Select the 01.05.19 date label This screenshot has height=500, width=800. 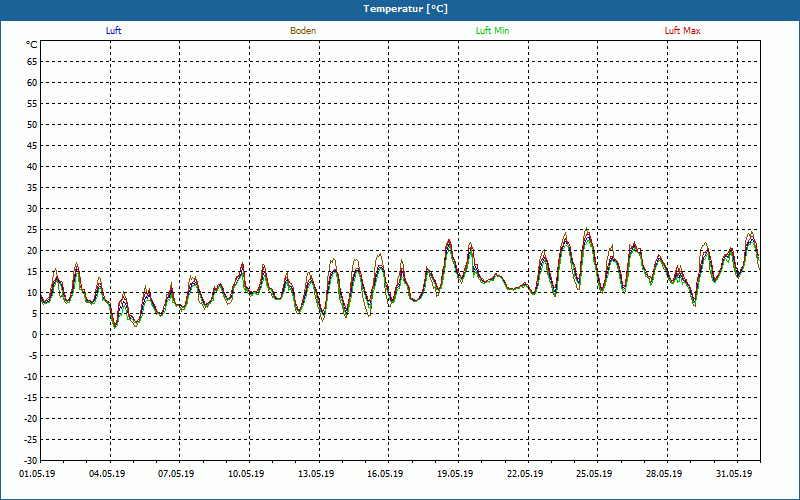tap(38, 474)
